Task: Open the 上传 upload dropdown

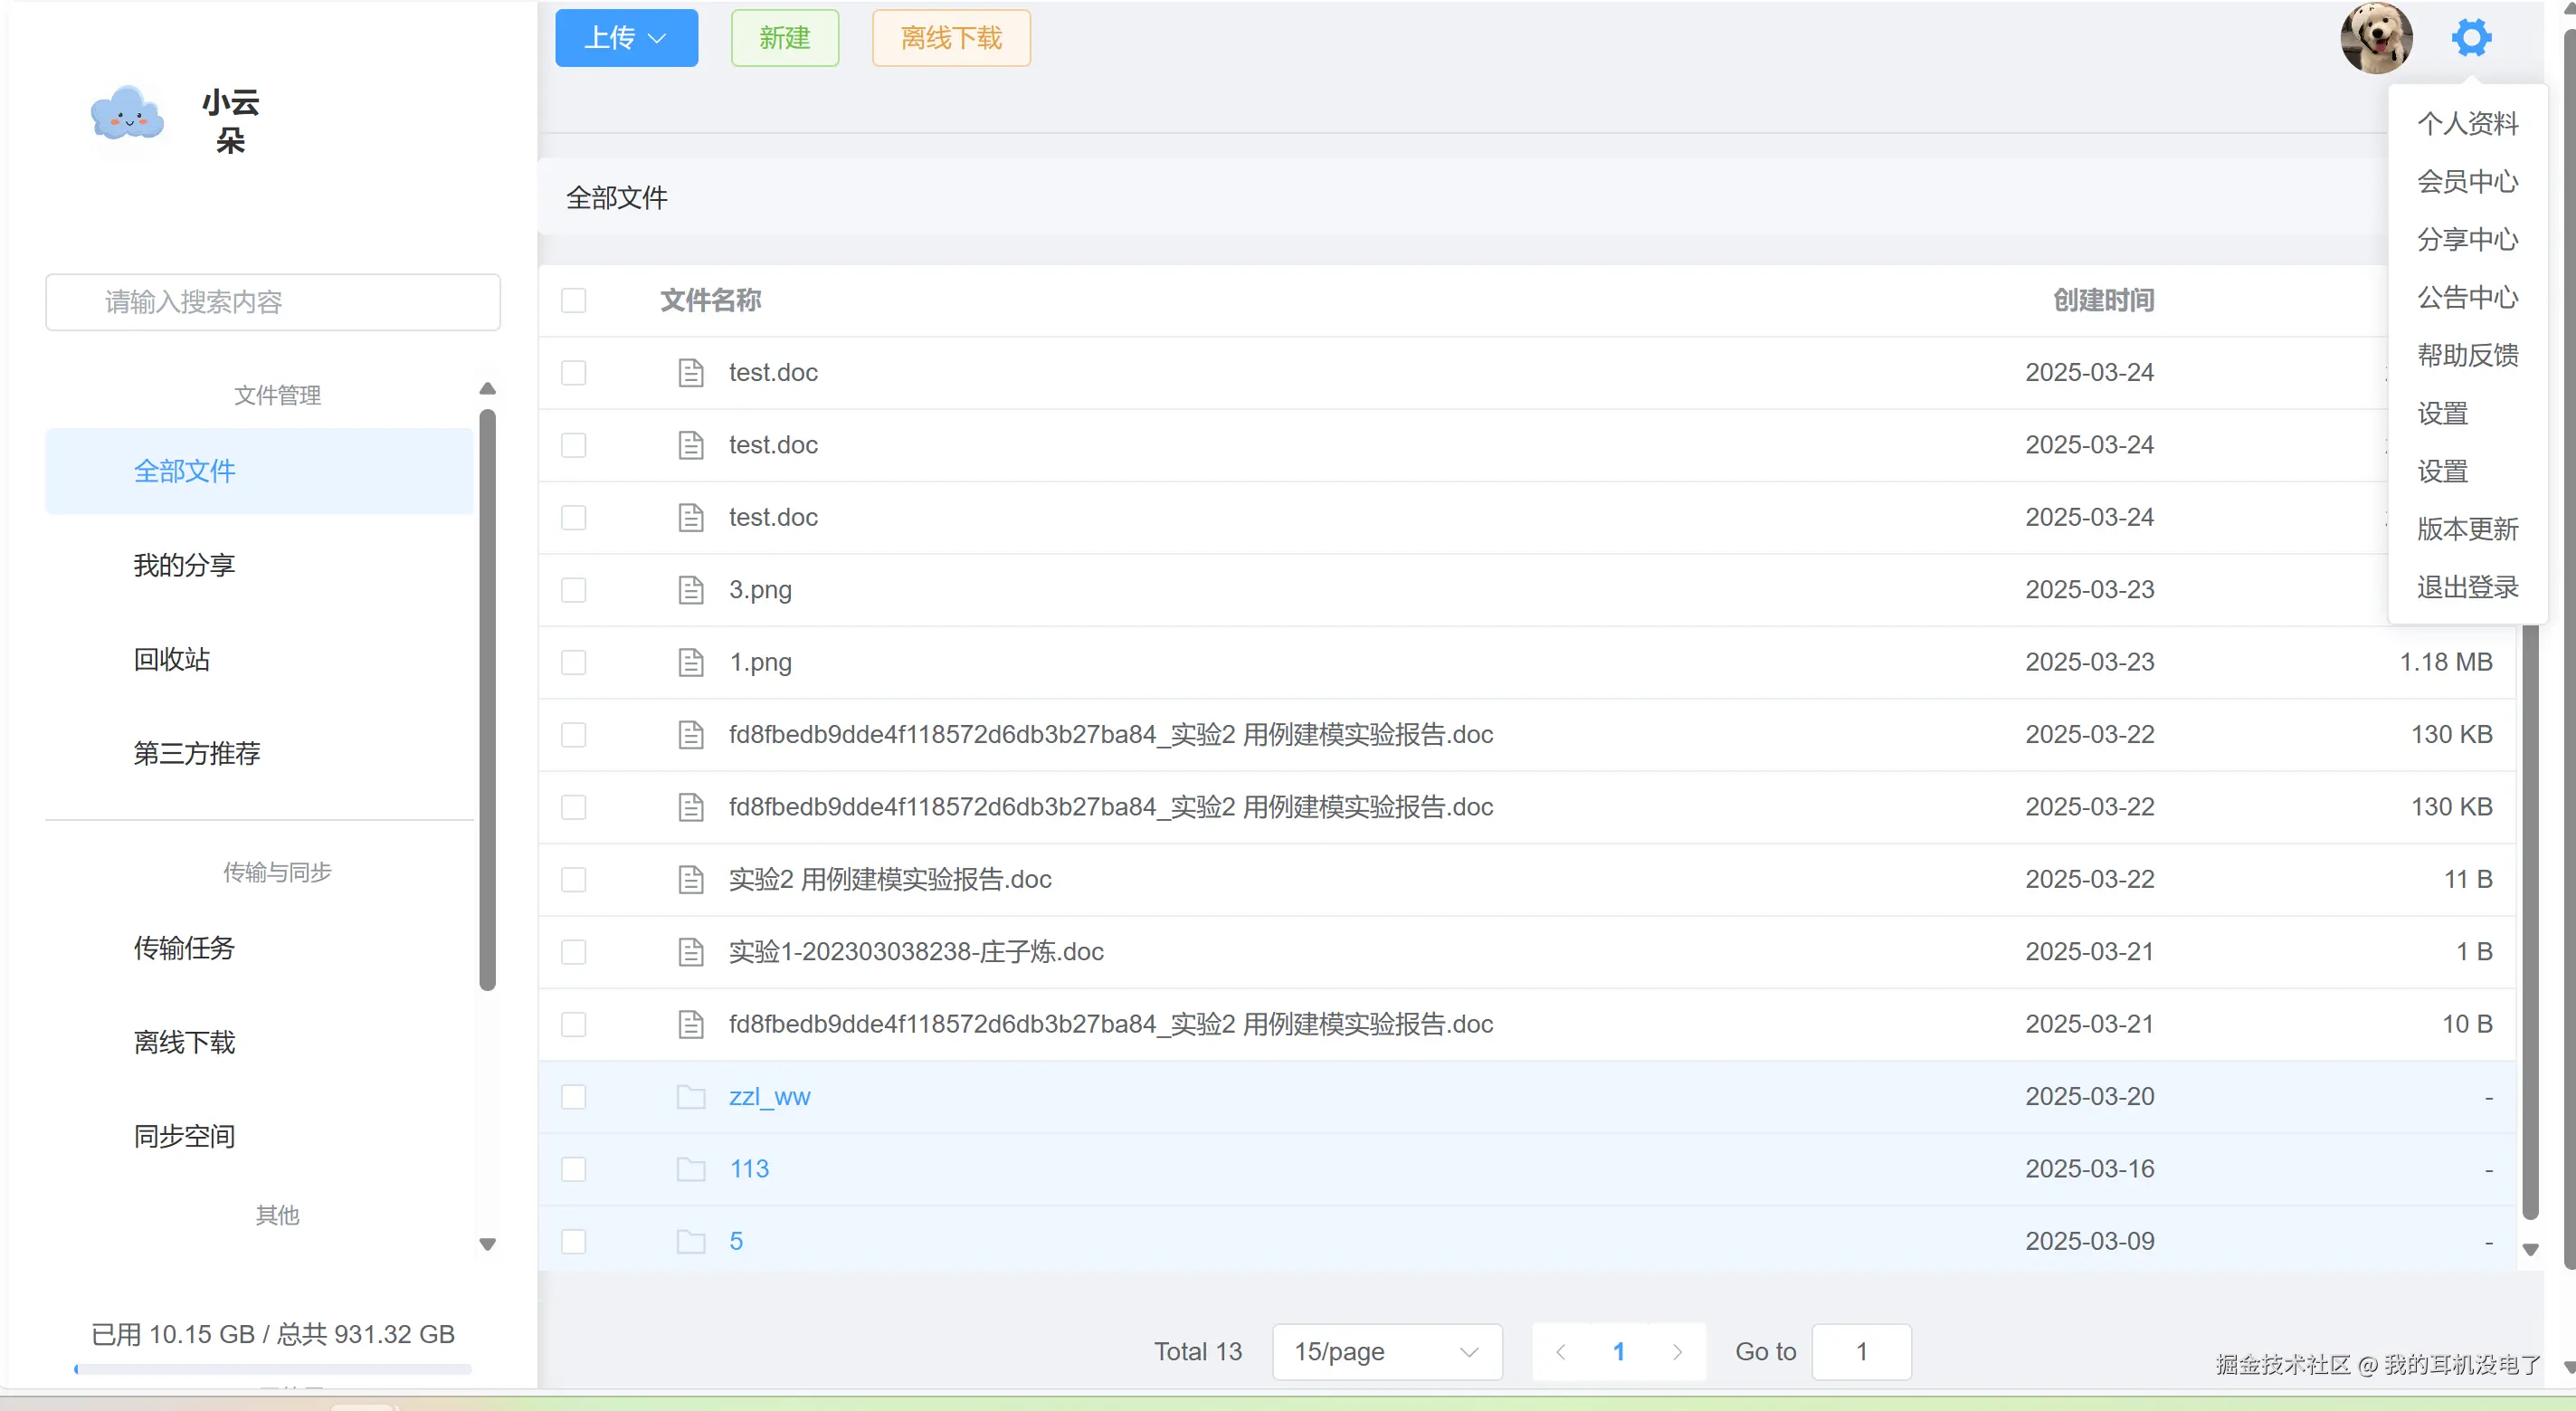Action: (626, 38)
